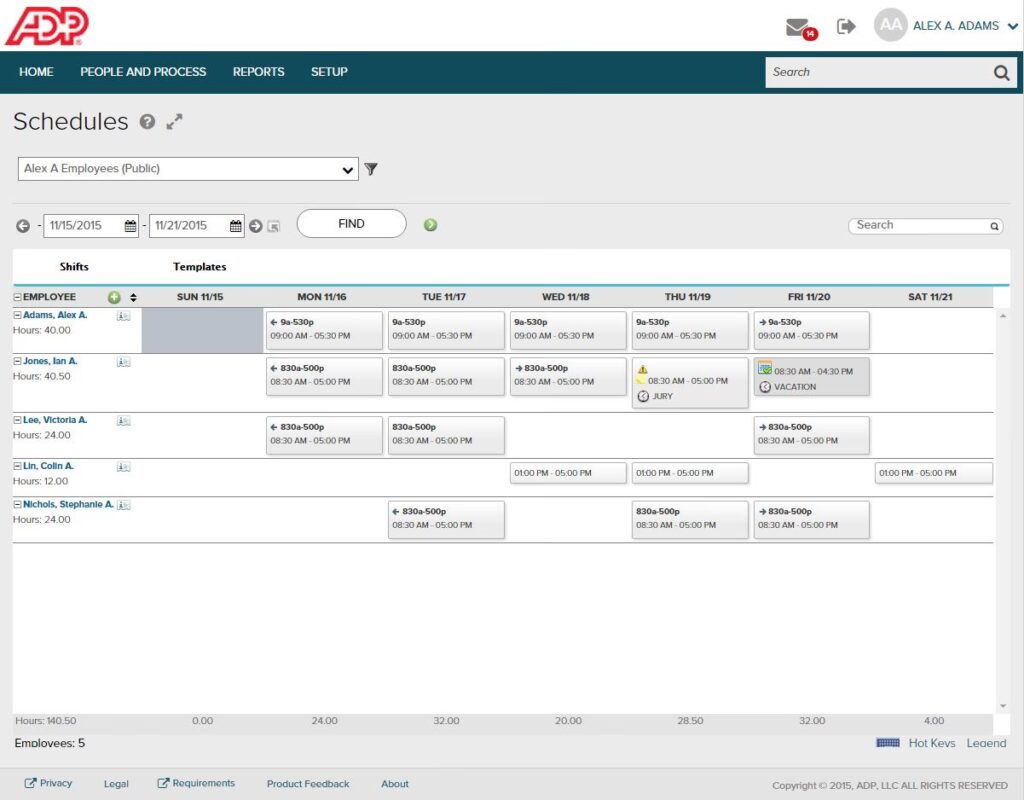Image resolution: width=1024 pixels, height=800 pixels.
Task: Go to the previous week arrow
Action: coord(23,226)
